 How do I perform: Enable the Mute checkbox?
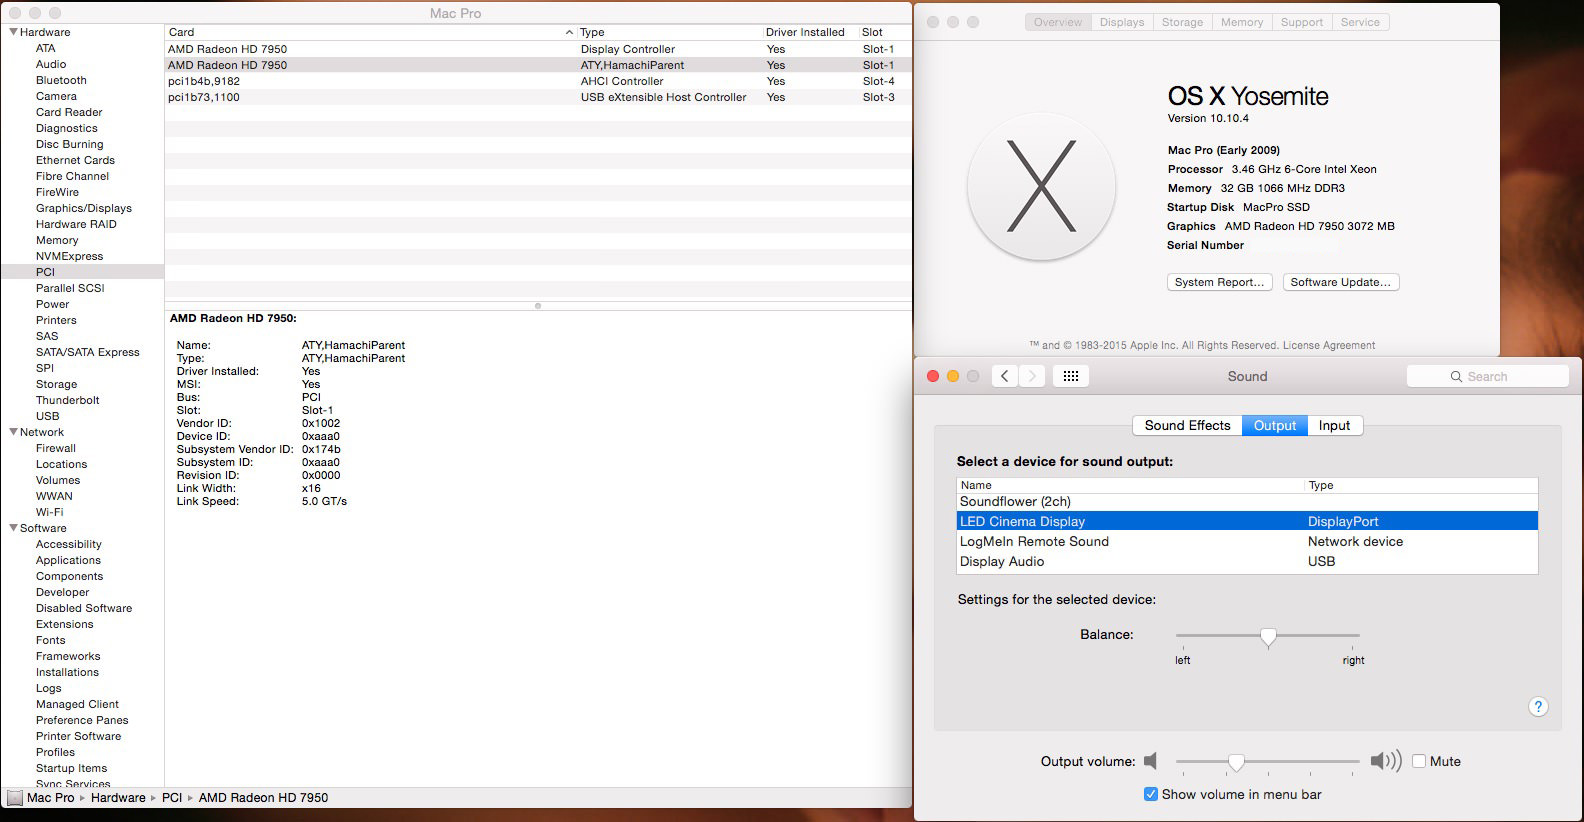click(1419, 761)
